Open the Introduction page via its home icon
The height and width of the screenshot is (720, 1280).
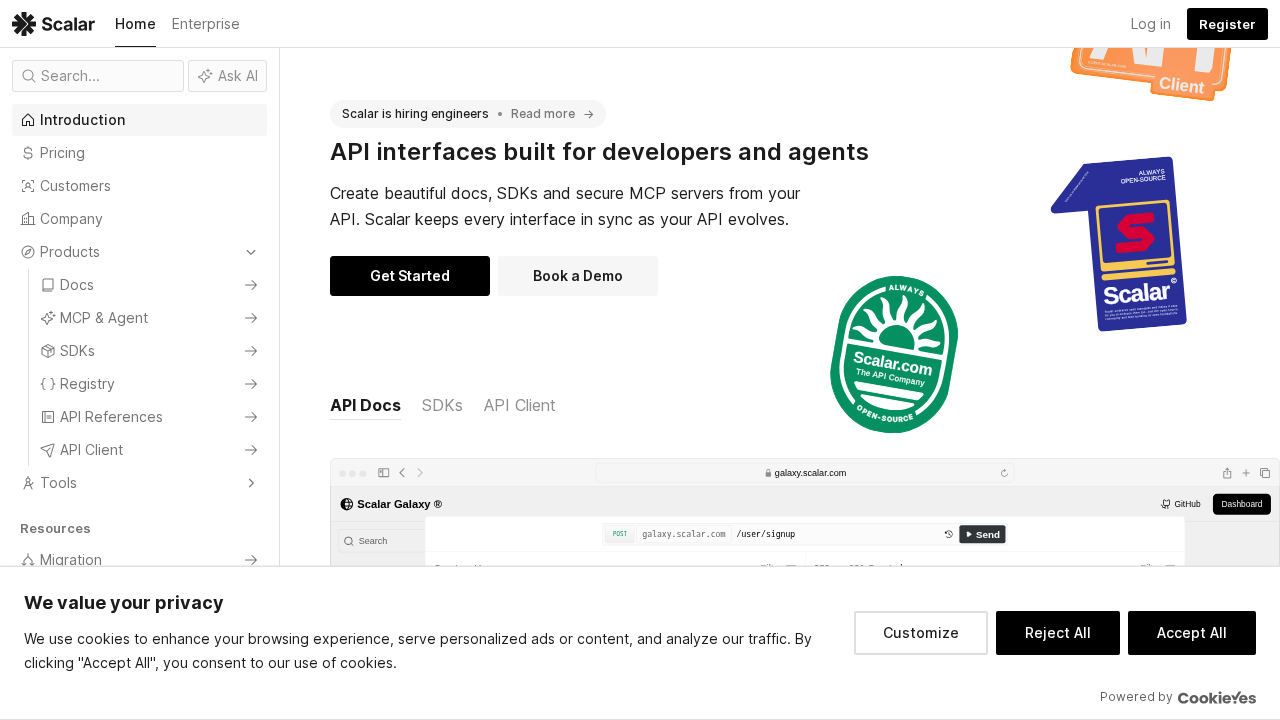(x=28, y=120)
